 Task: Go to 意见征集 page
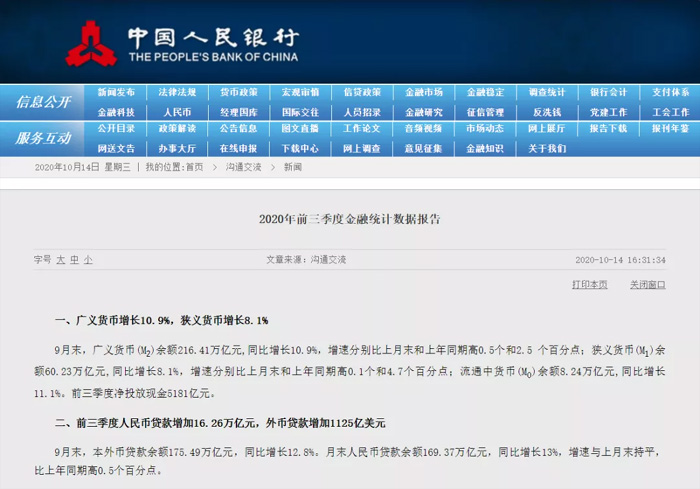(x=424, y=148)
